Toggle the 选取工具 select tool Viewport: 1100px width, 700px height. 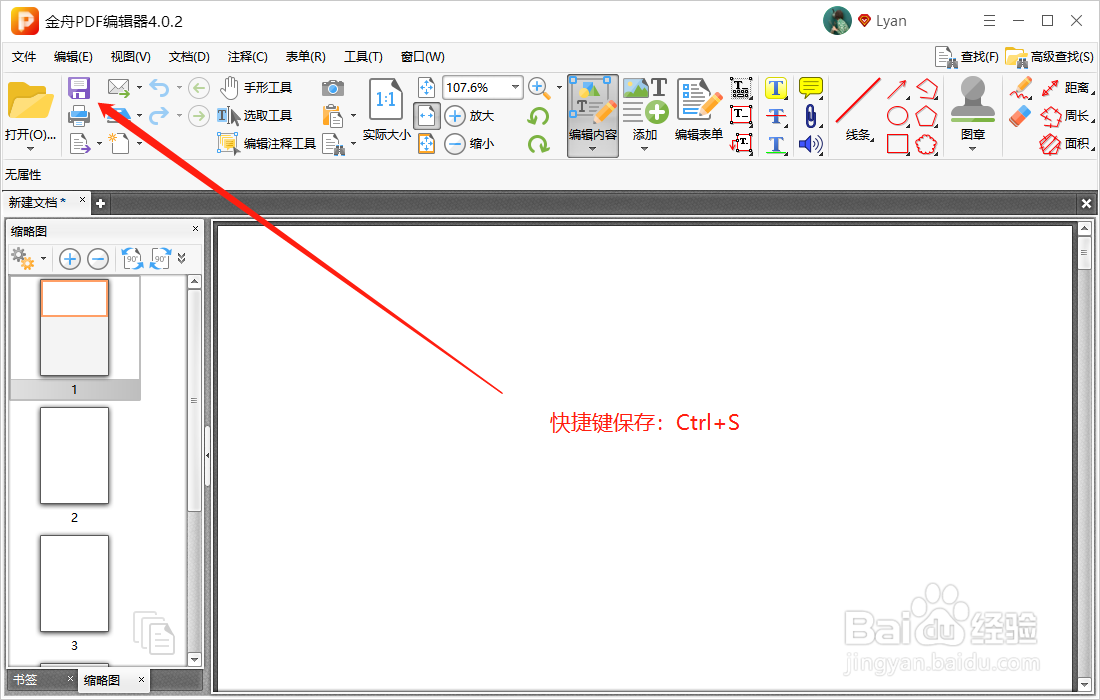click(255, 116)
